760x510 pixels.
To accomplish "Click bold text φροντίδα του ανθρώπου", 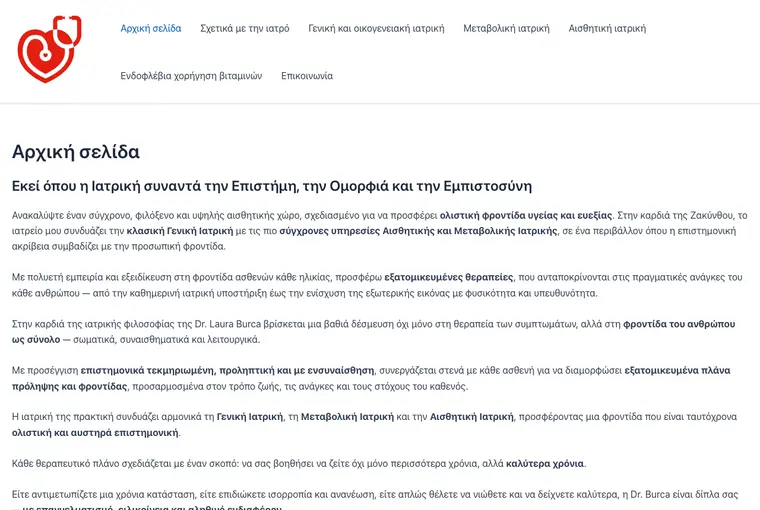I will tap(679, 324).
